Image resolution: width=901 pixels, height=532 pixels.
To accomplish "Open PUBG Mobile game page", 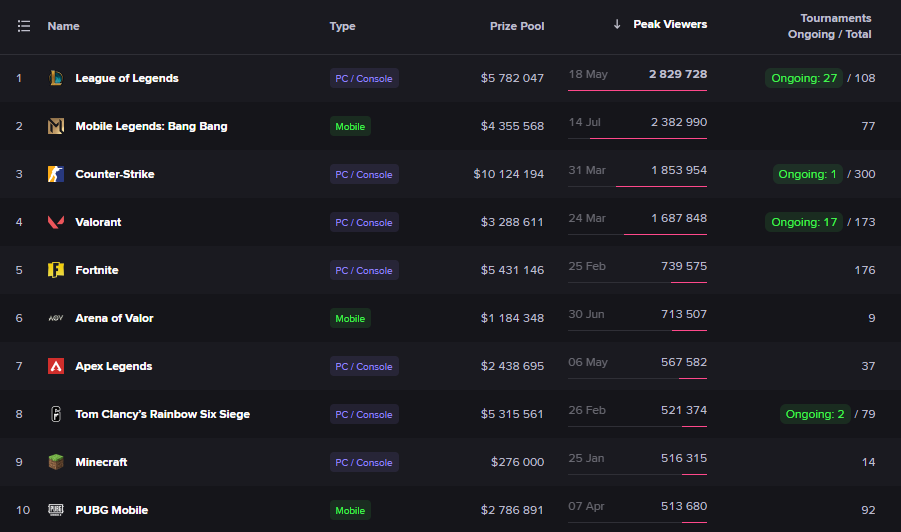I will 111,510.
